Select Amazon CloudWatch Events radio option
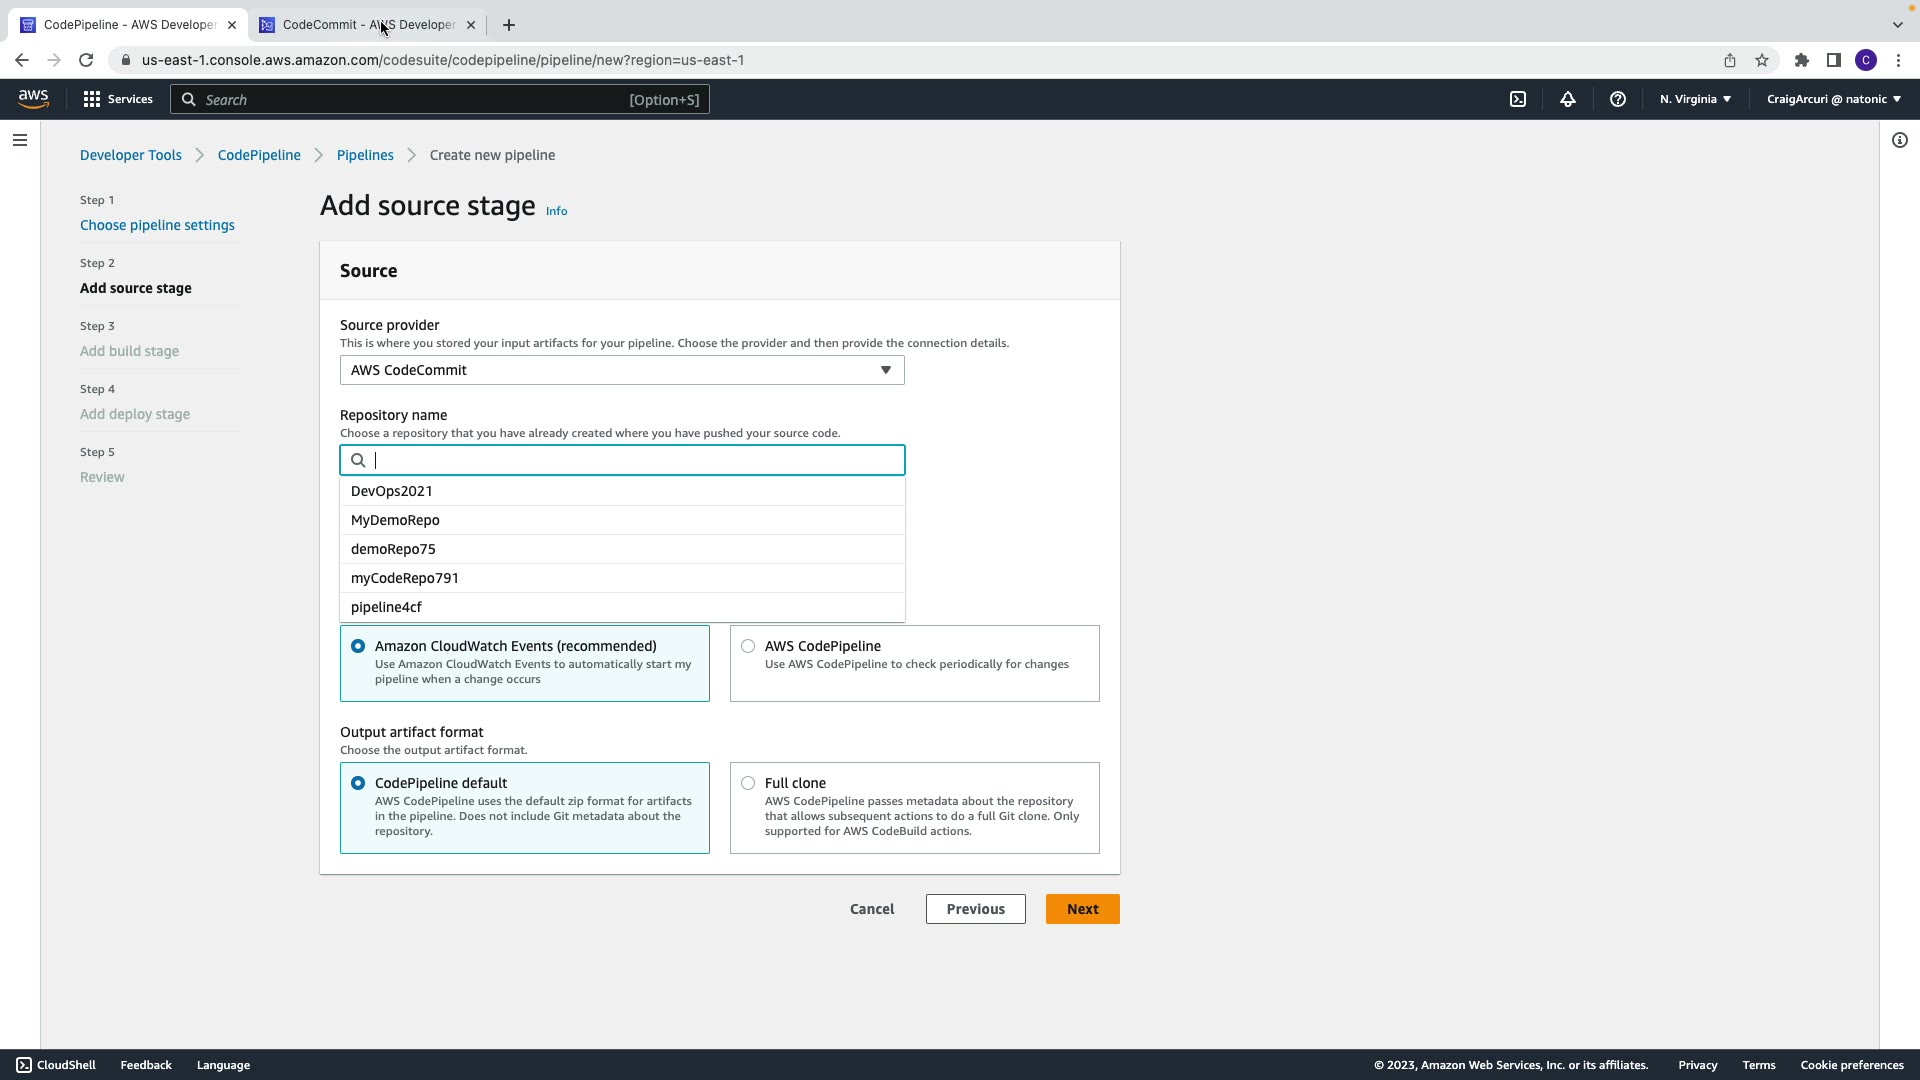The image size is (1920, 1080). point(358,646)
